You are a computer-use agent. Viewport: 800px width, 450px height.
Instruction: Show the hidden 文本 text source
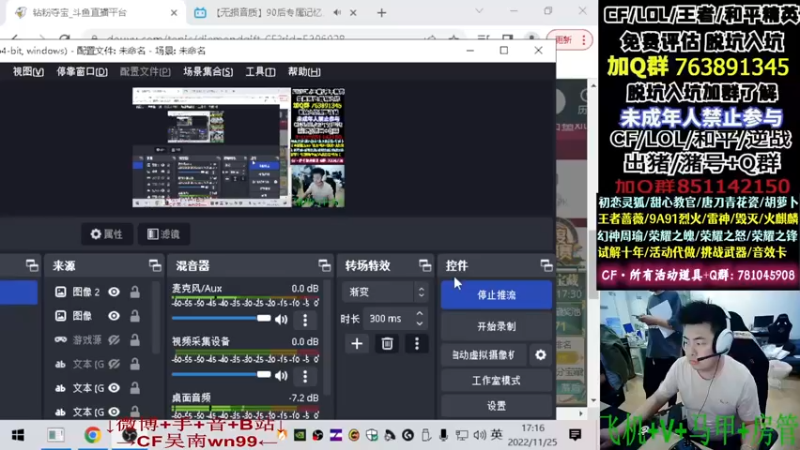tap(114, 364)
